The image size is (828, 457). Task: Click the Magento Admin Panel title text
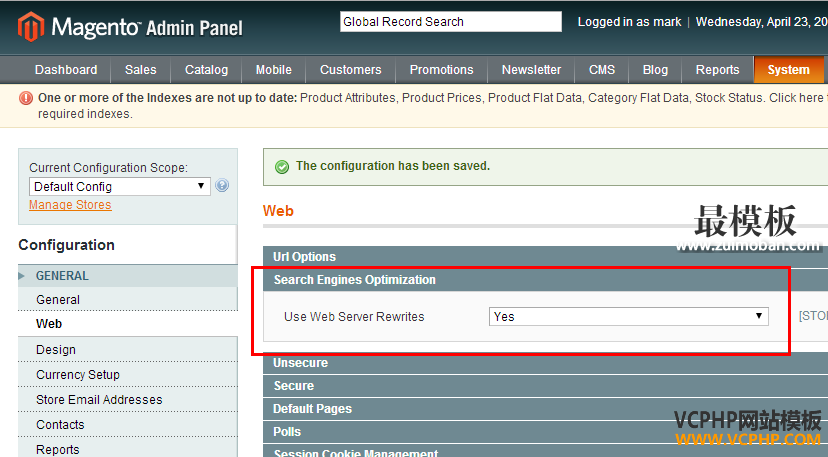point(147,27)
